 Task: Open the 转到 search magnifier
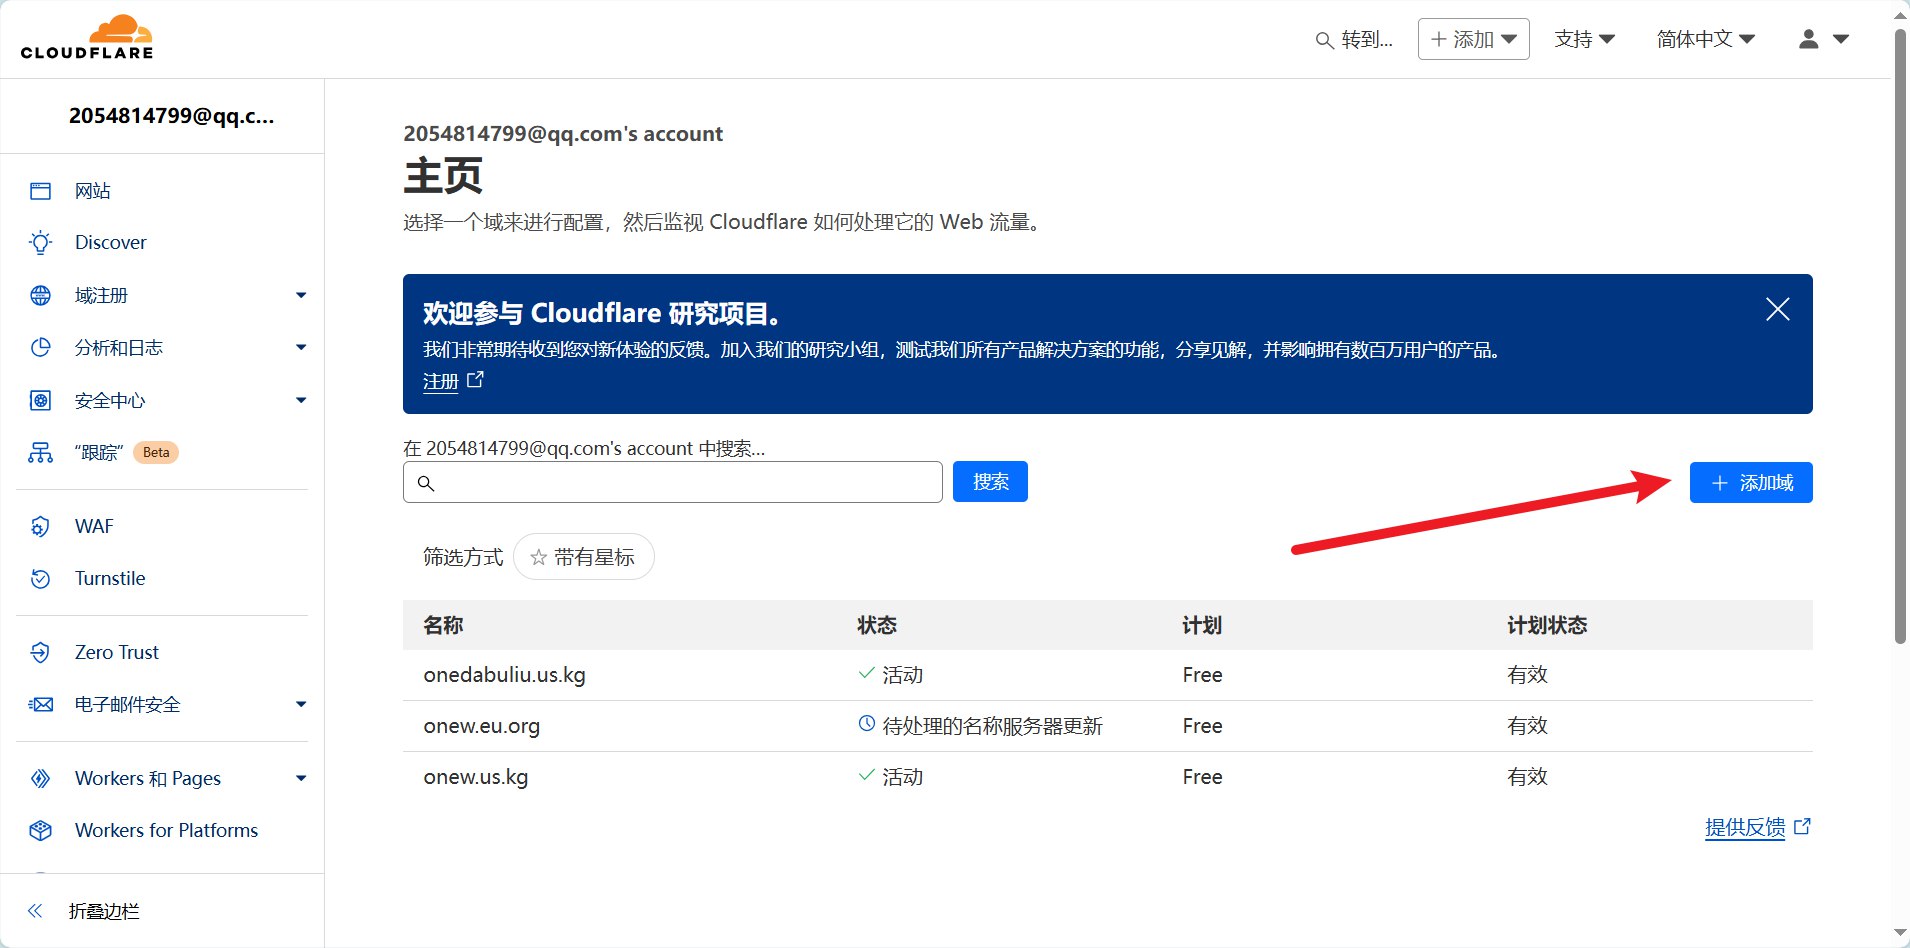click(1324, 40)
